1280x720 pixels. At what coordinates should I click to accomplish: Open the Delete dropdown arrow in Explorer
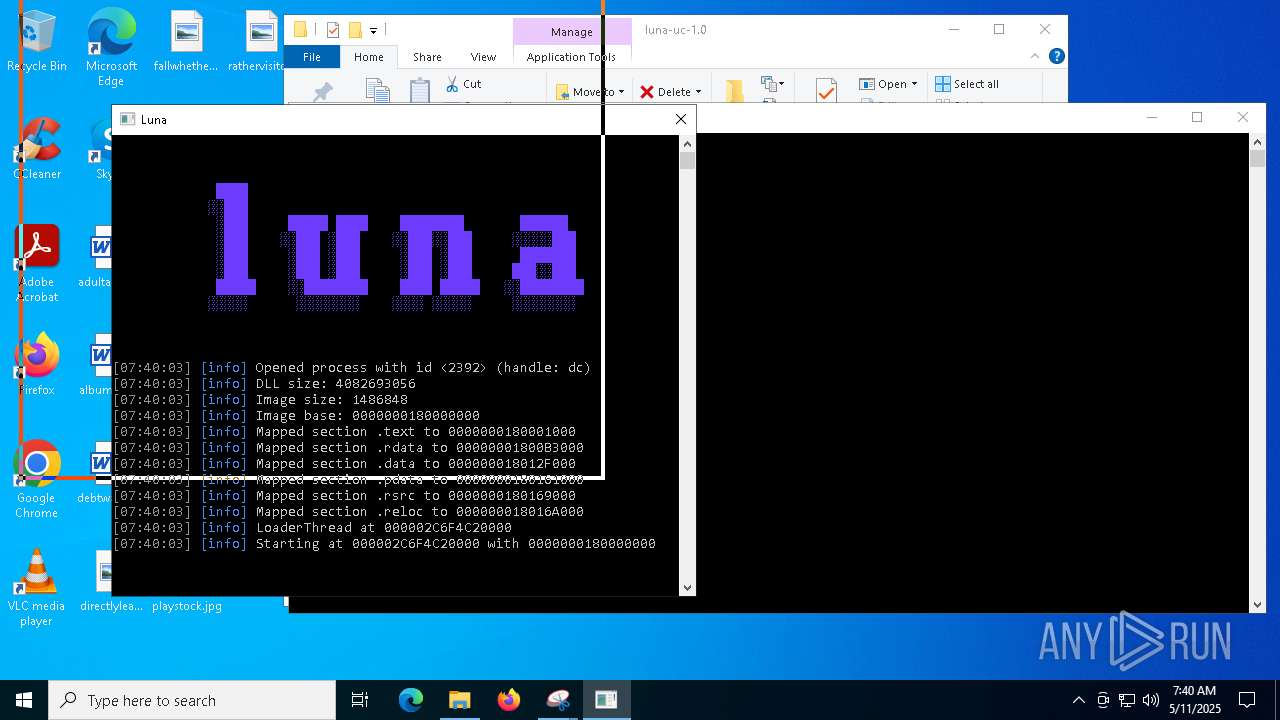(x=698, y=92)
